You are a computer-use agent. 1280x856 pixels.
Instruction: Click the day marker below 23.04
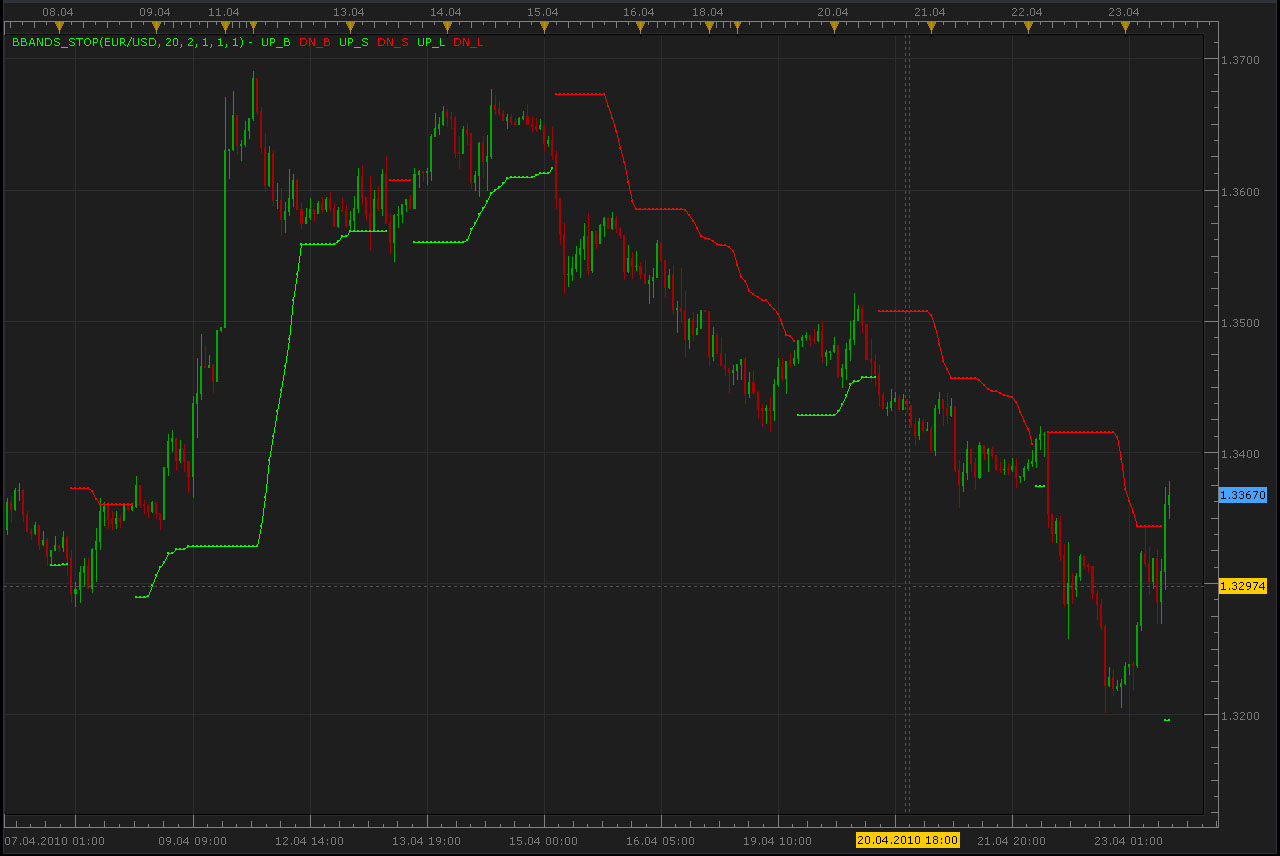click(x=1125, y=26)
